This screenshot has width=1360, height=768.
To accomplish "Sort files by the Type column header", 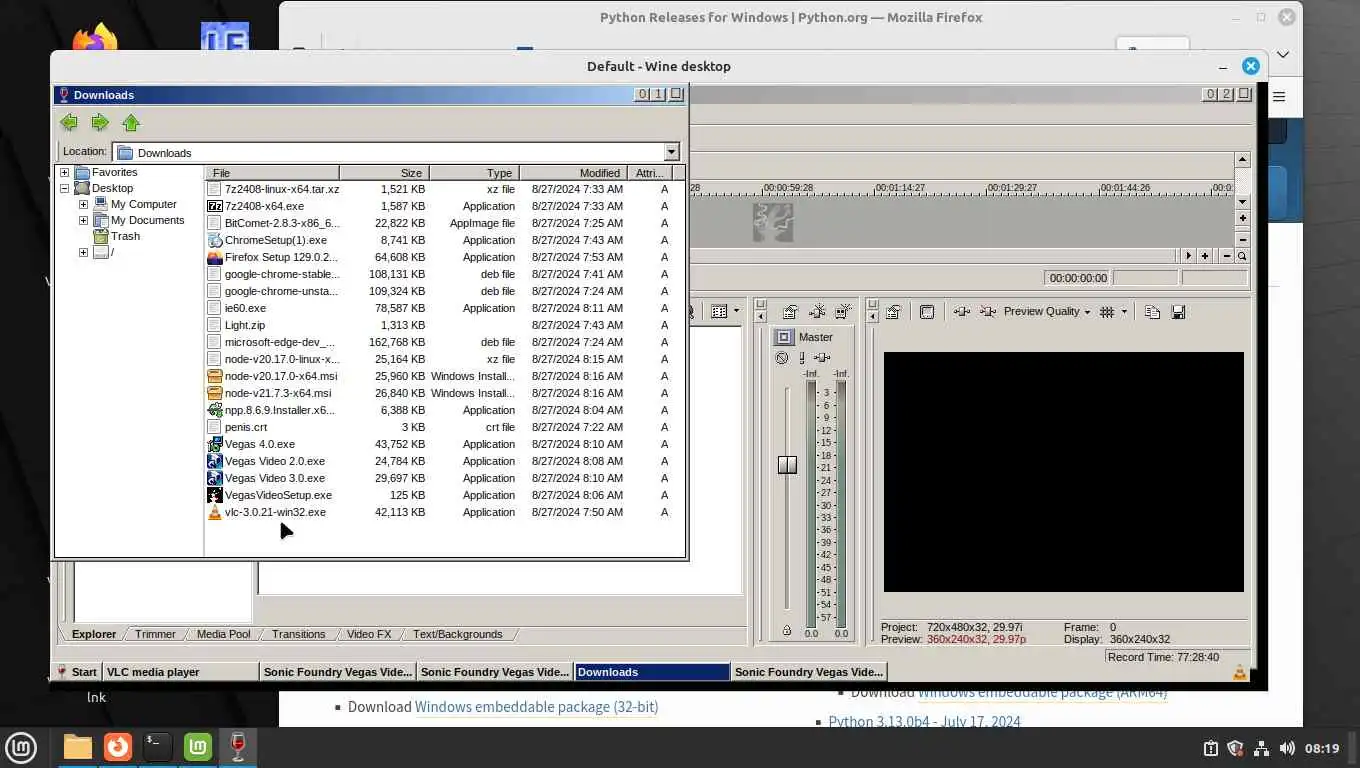I will [x=474, y=173].
